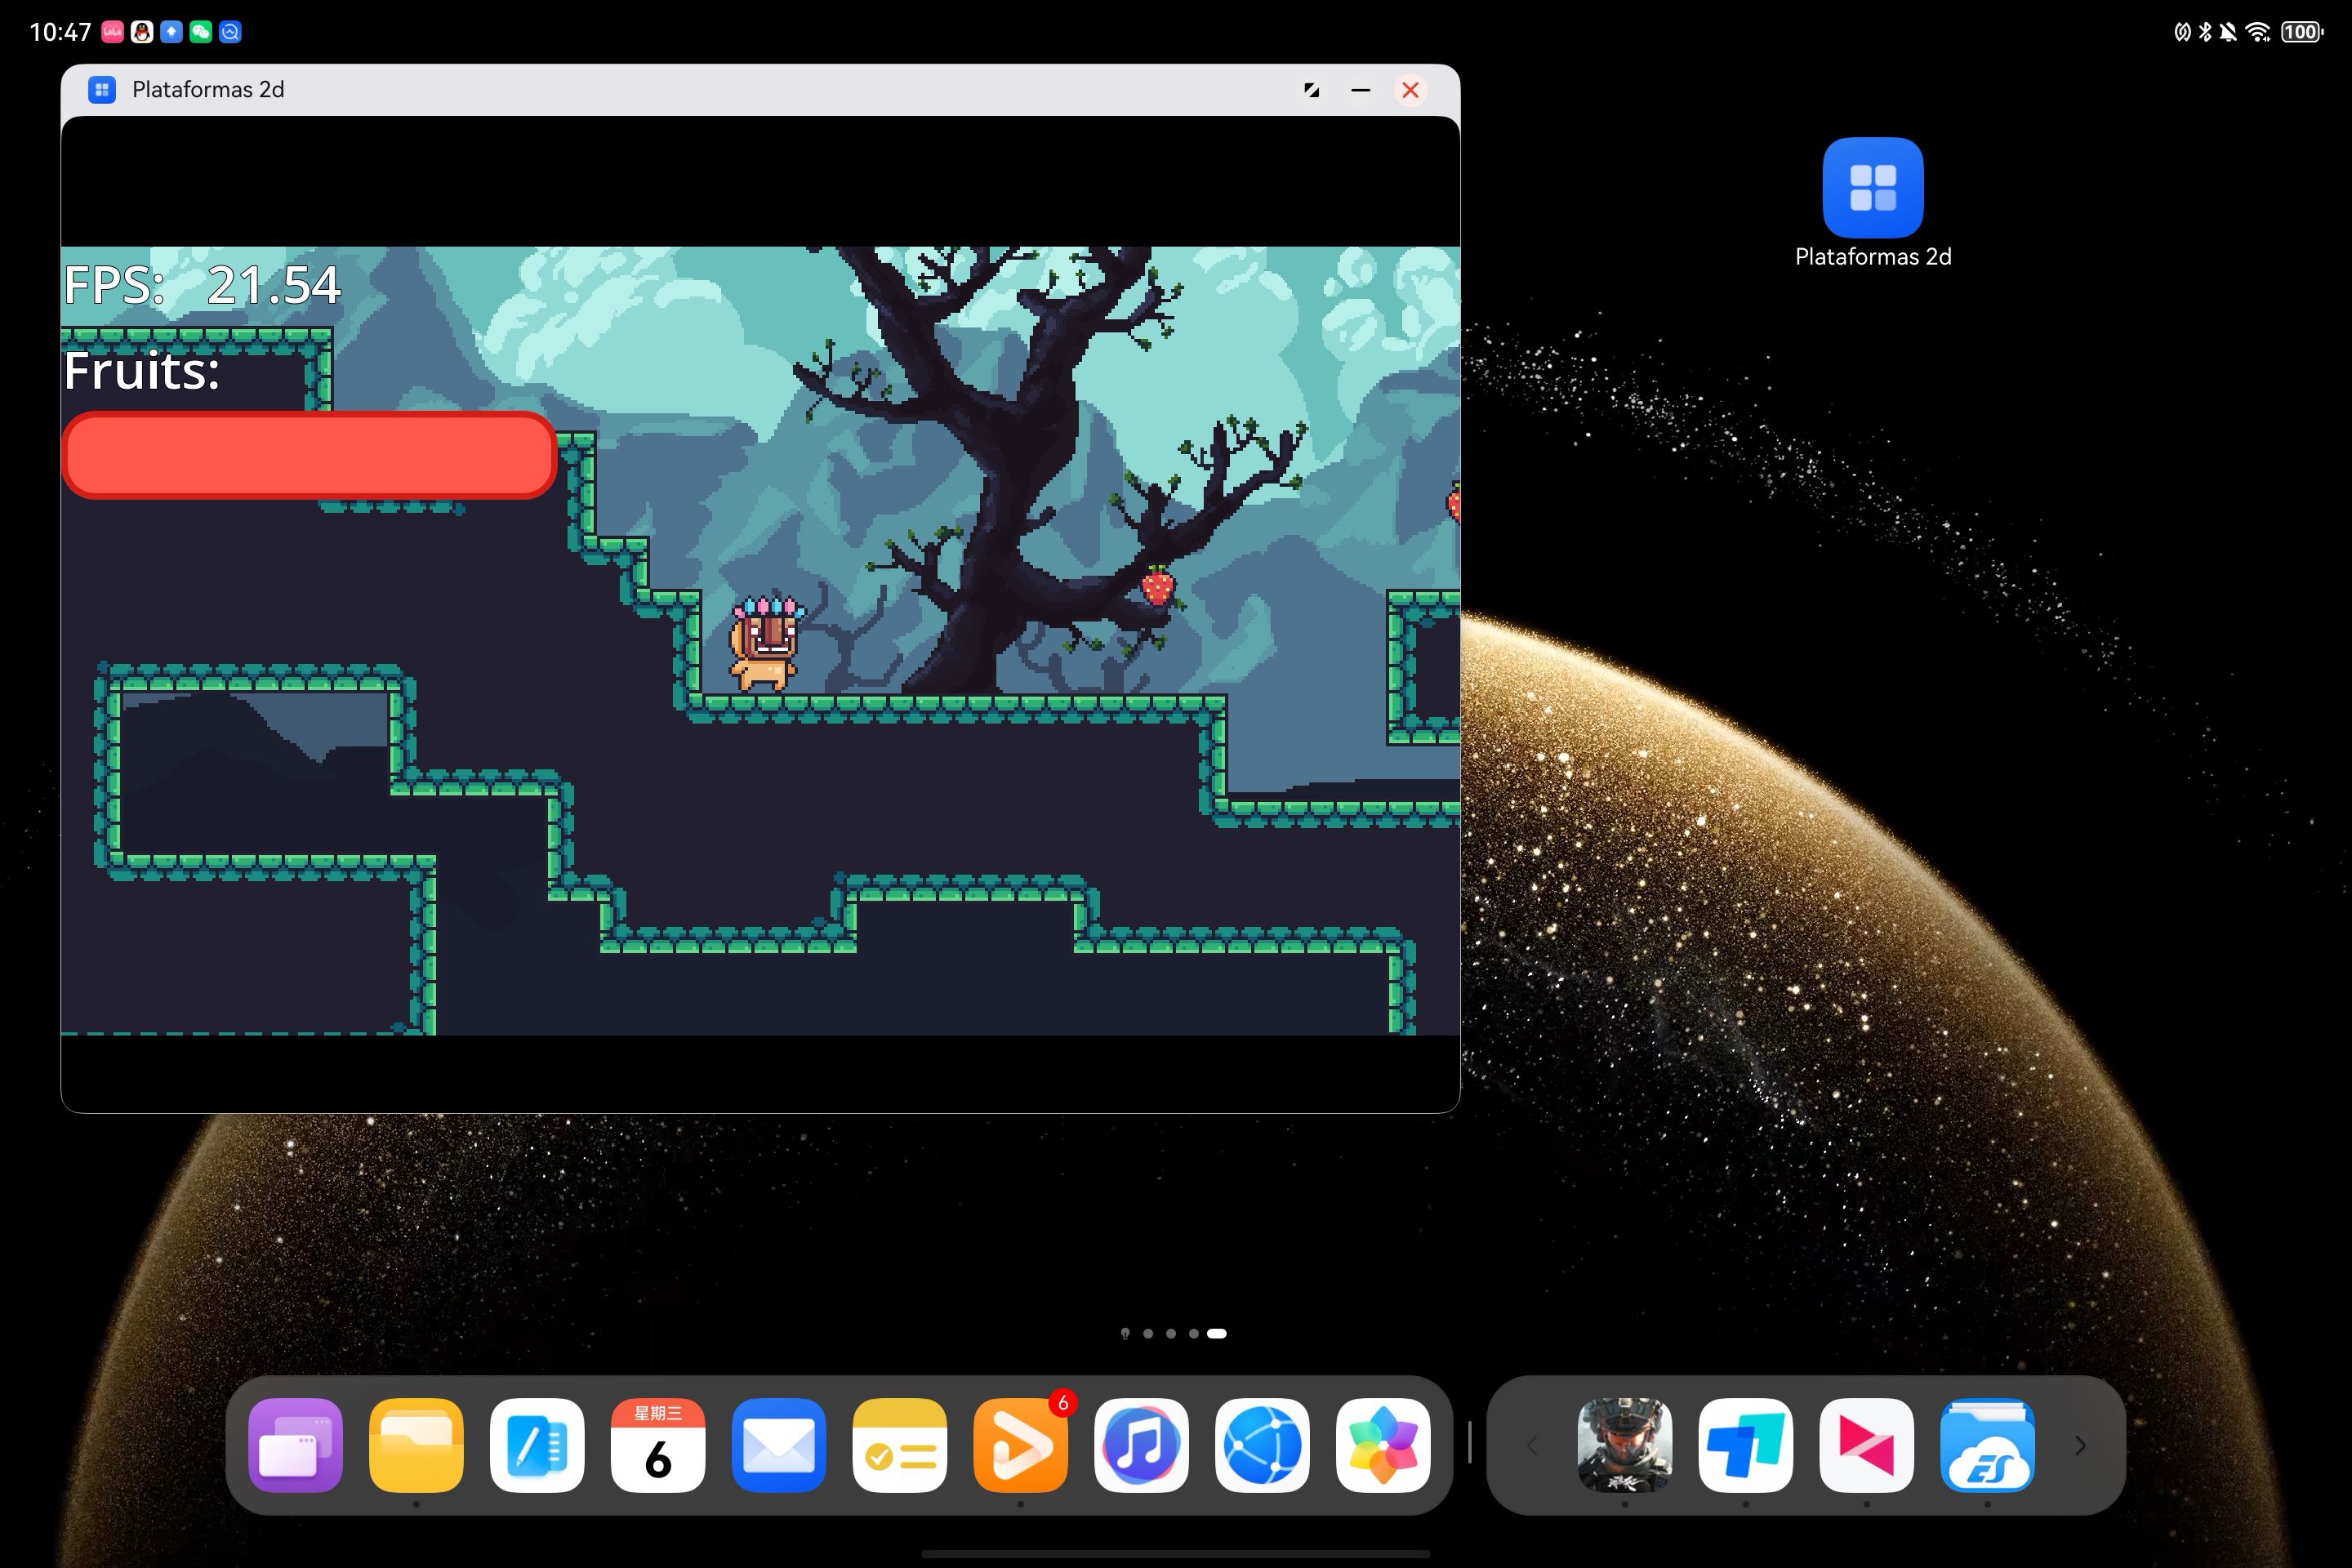Open the Music note app in dock
This screenshot has height=1568, width=2352.
tap(1142, 1445)
